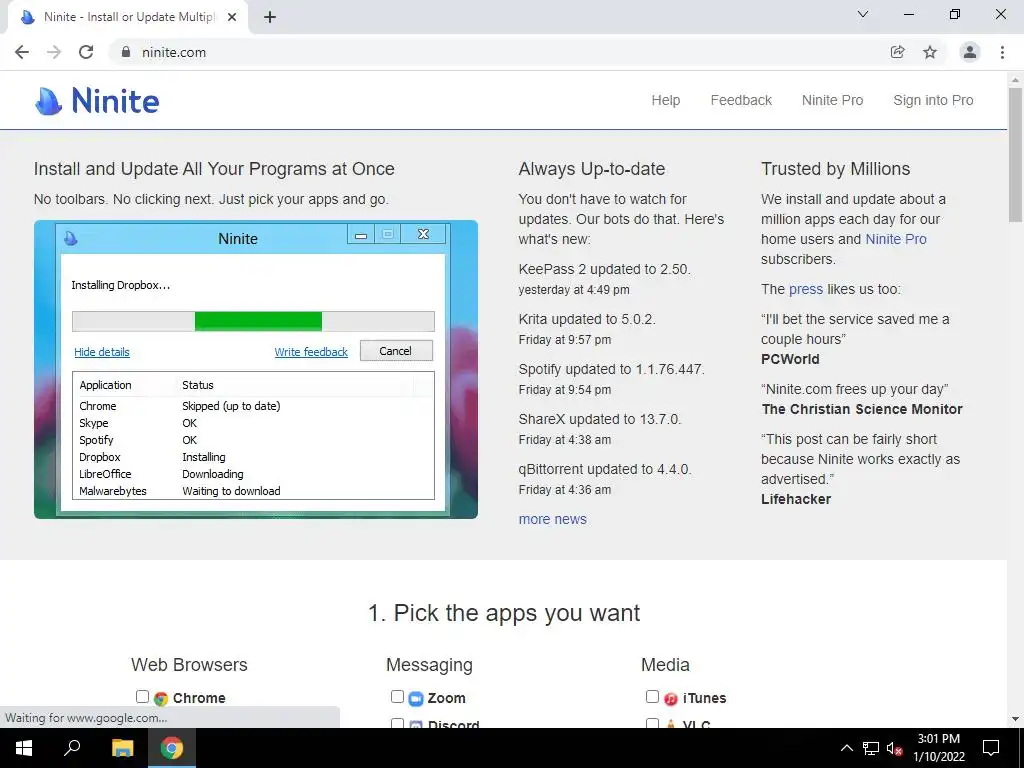Click the '1. Pick the apps you want' heading
The width and height of the screenshot is (1024, 768).
[504, 613]
